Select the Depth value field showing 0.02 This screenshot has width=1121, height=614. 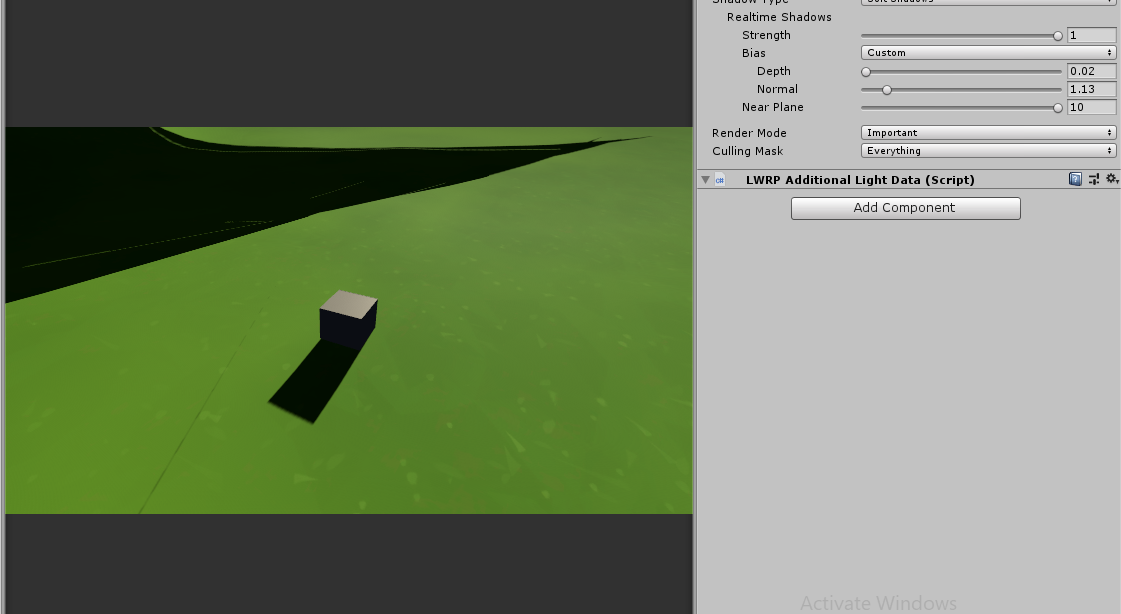[x=1091, y=71]
